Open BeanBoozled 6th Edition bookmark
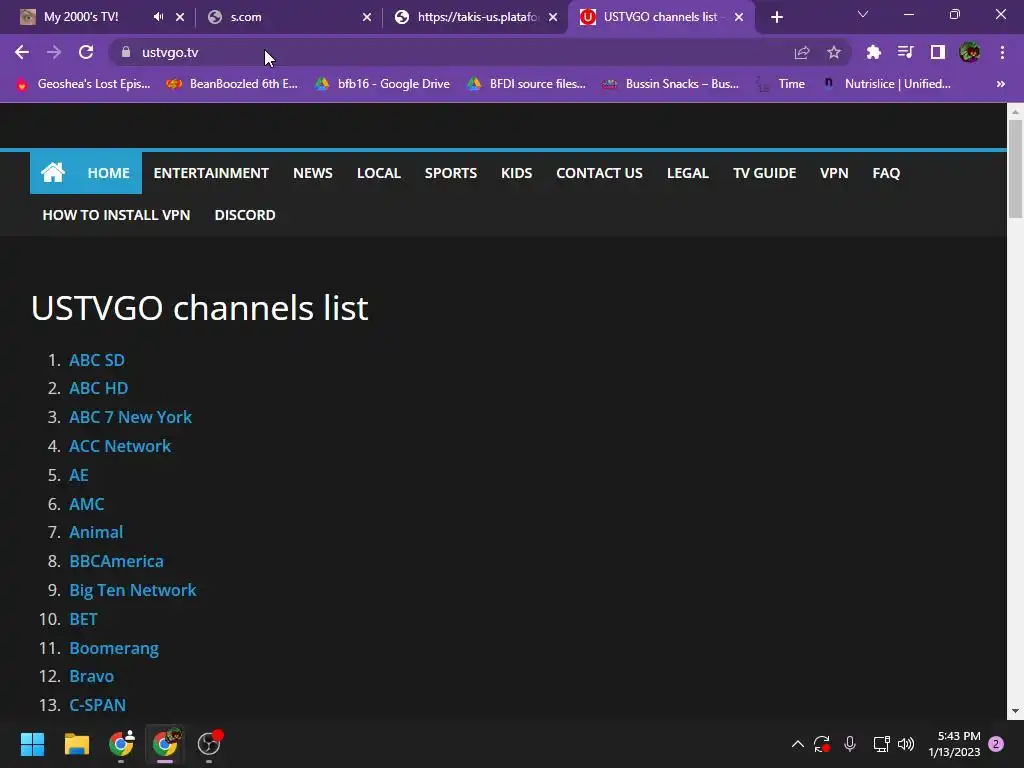This screenshot has width=1024, height=768. pyautogui.click(x=232, y=84)
